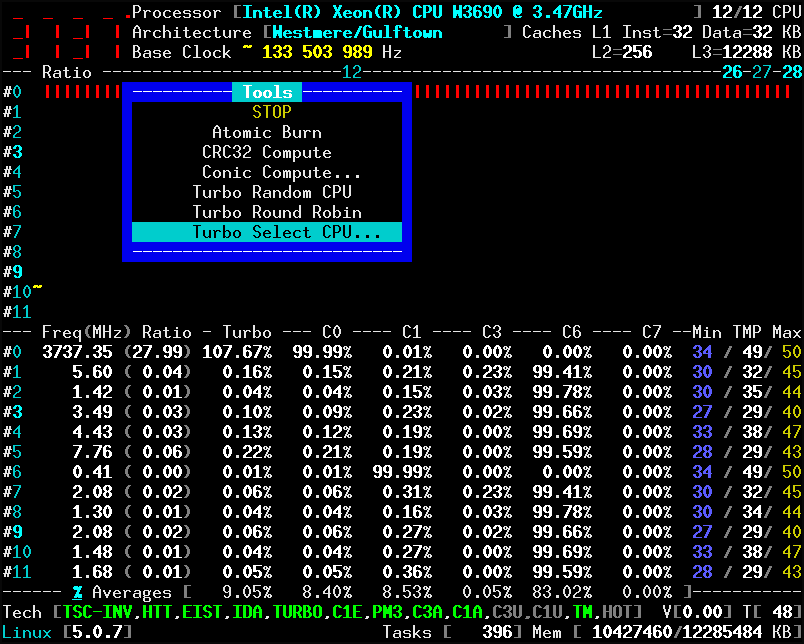Image resolution: width=804 pixels, height=644 pixels.
Task: Click C3A technology flag
Action: coord(427,612)
